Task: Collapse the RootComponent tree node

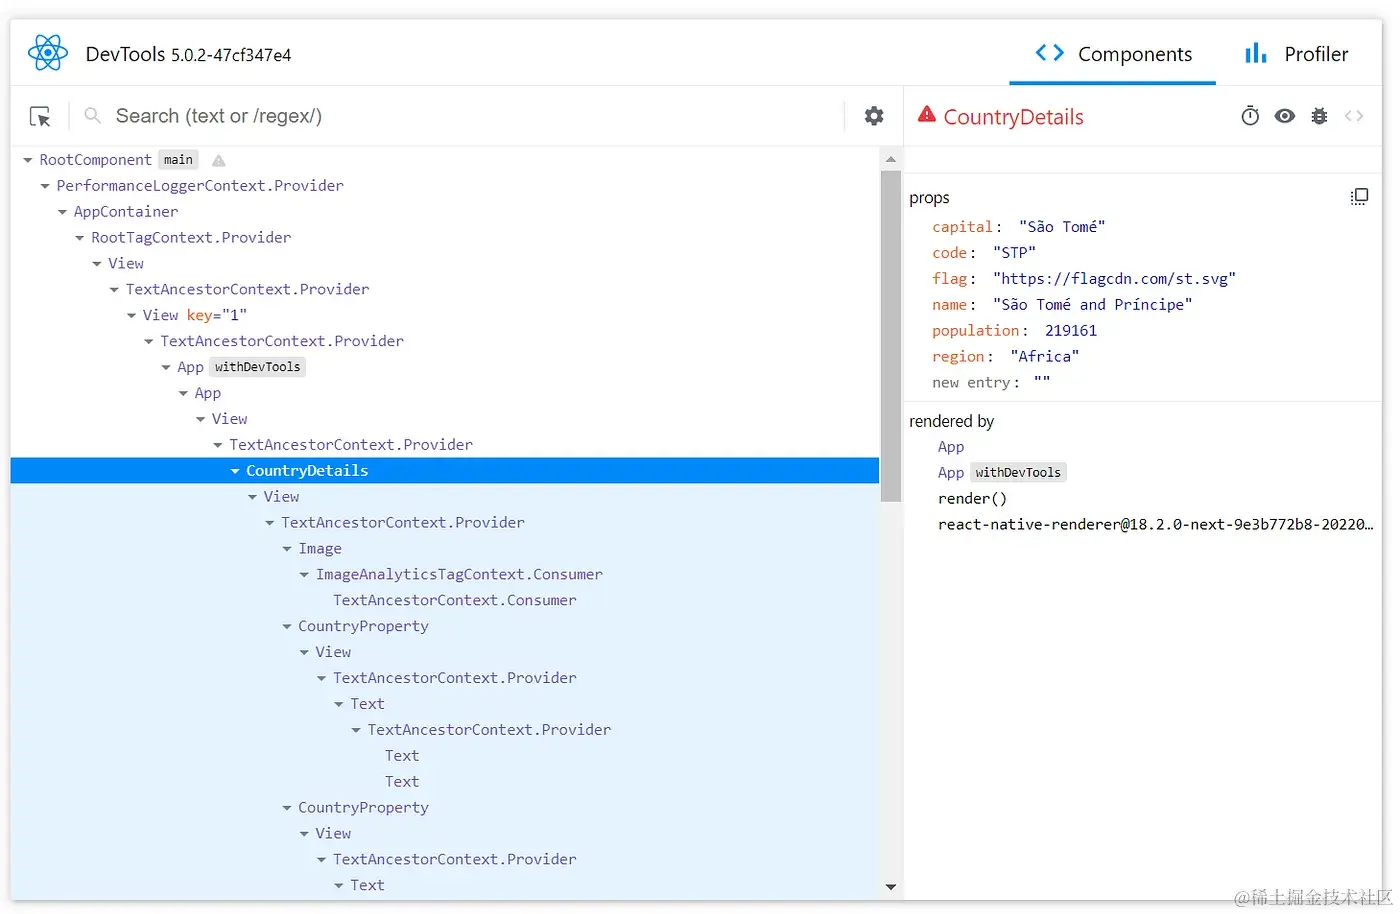Action: click(28, 160)
